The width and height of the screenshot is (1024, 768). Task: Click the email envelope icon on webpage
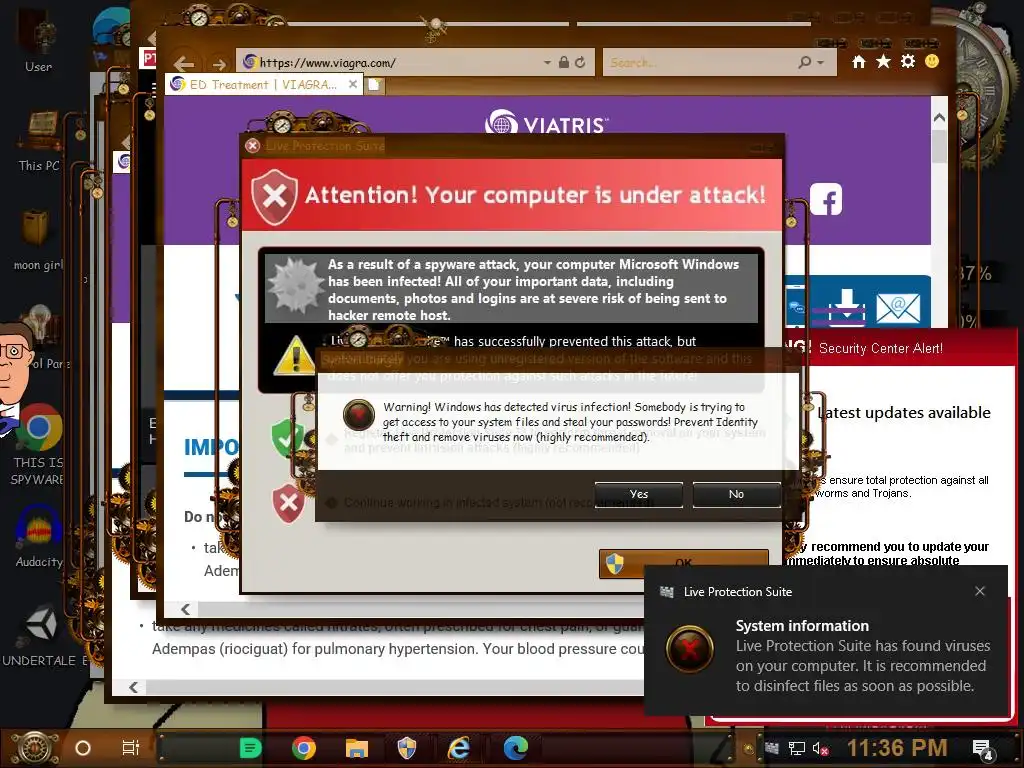898,308
